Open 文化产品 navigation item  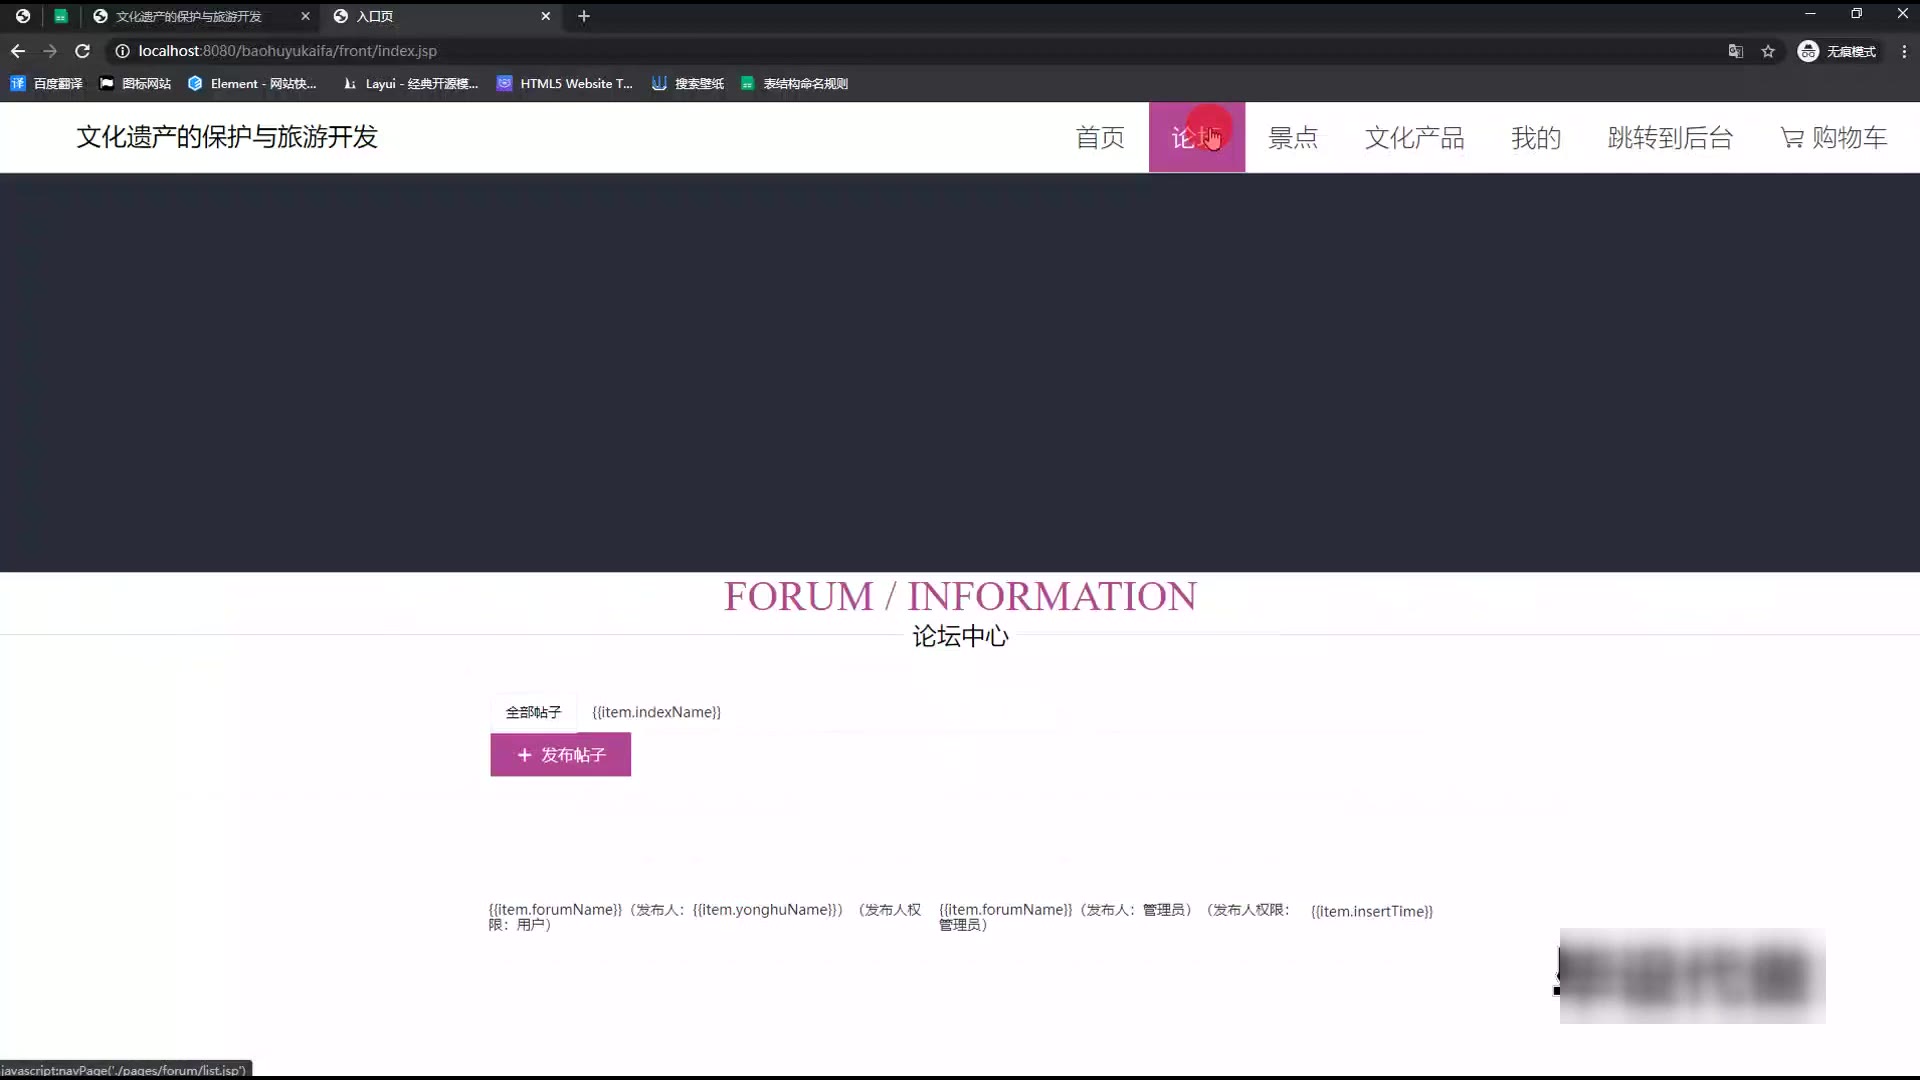[1414, 138]
